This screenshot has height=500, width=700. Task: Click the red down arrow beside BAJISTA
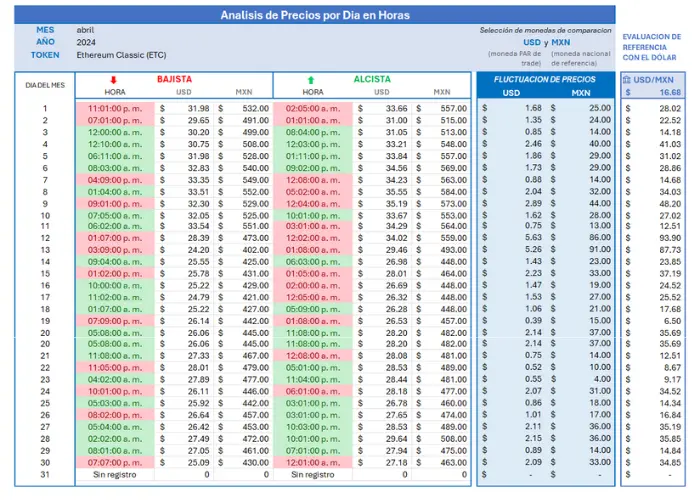[113, 80]
